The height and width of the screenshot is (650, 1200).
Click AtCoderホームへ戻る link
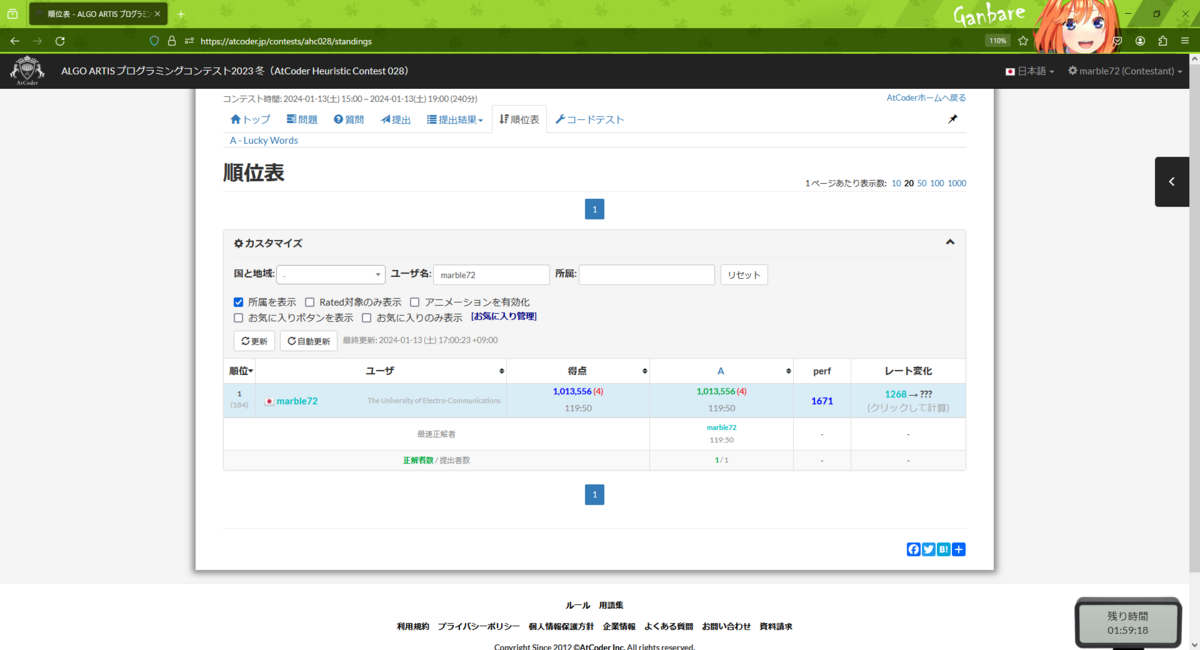926,98
